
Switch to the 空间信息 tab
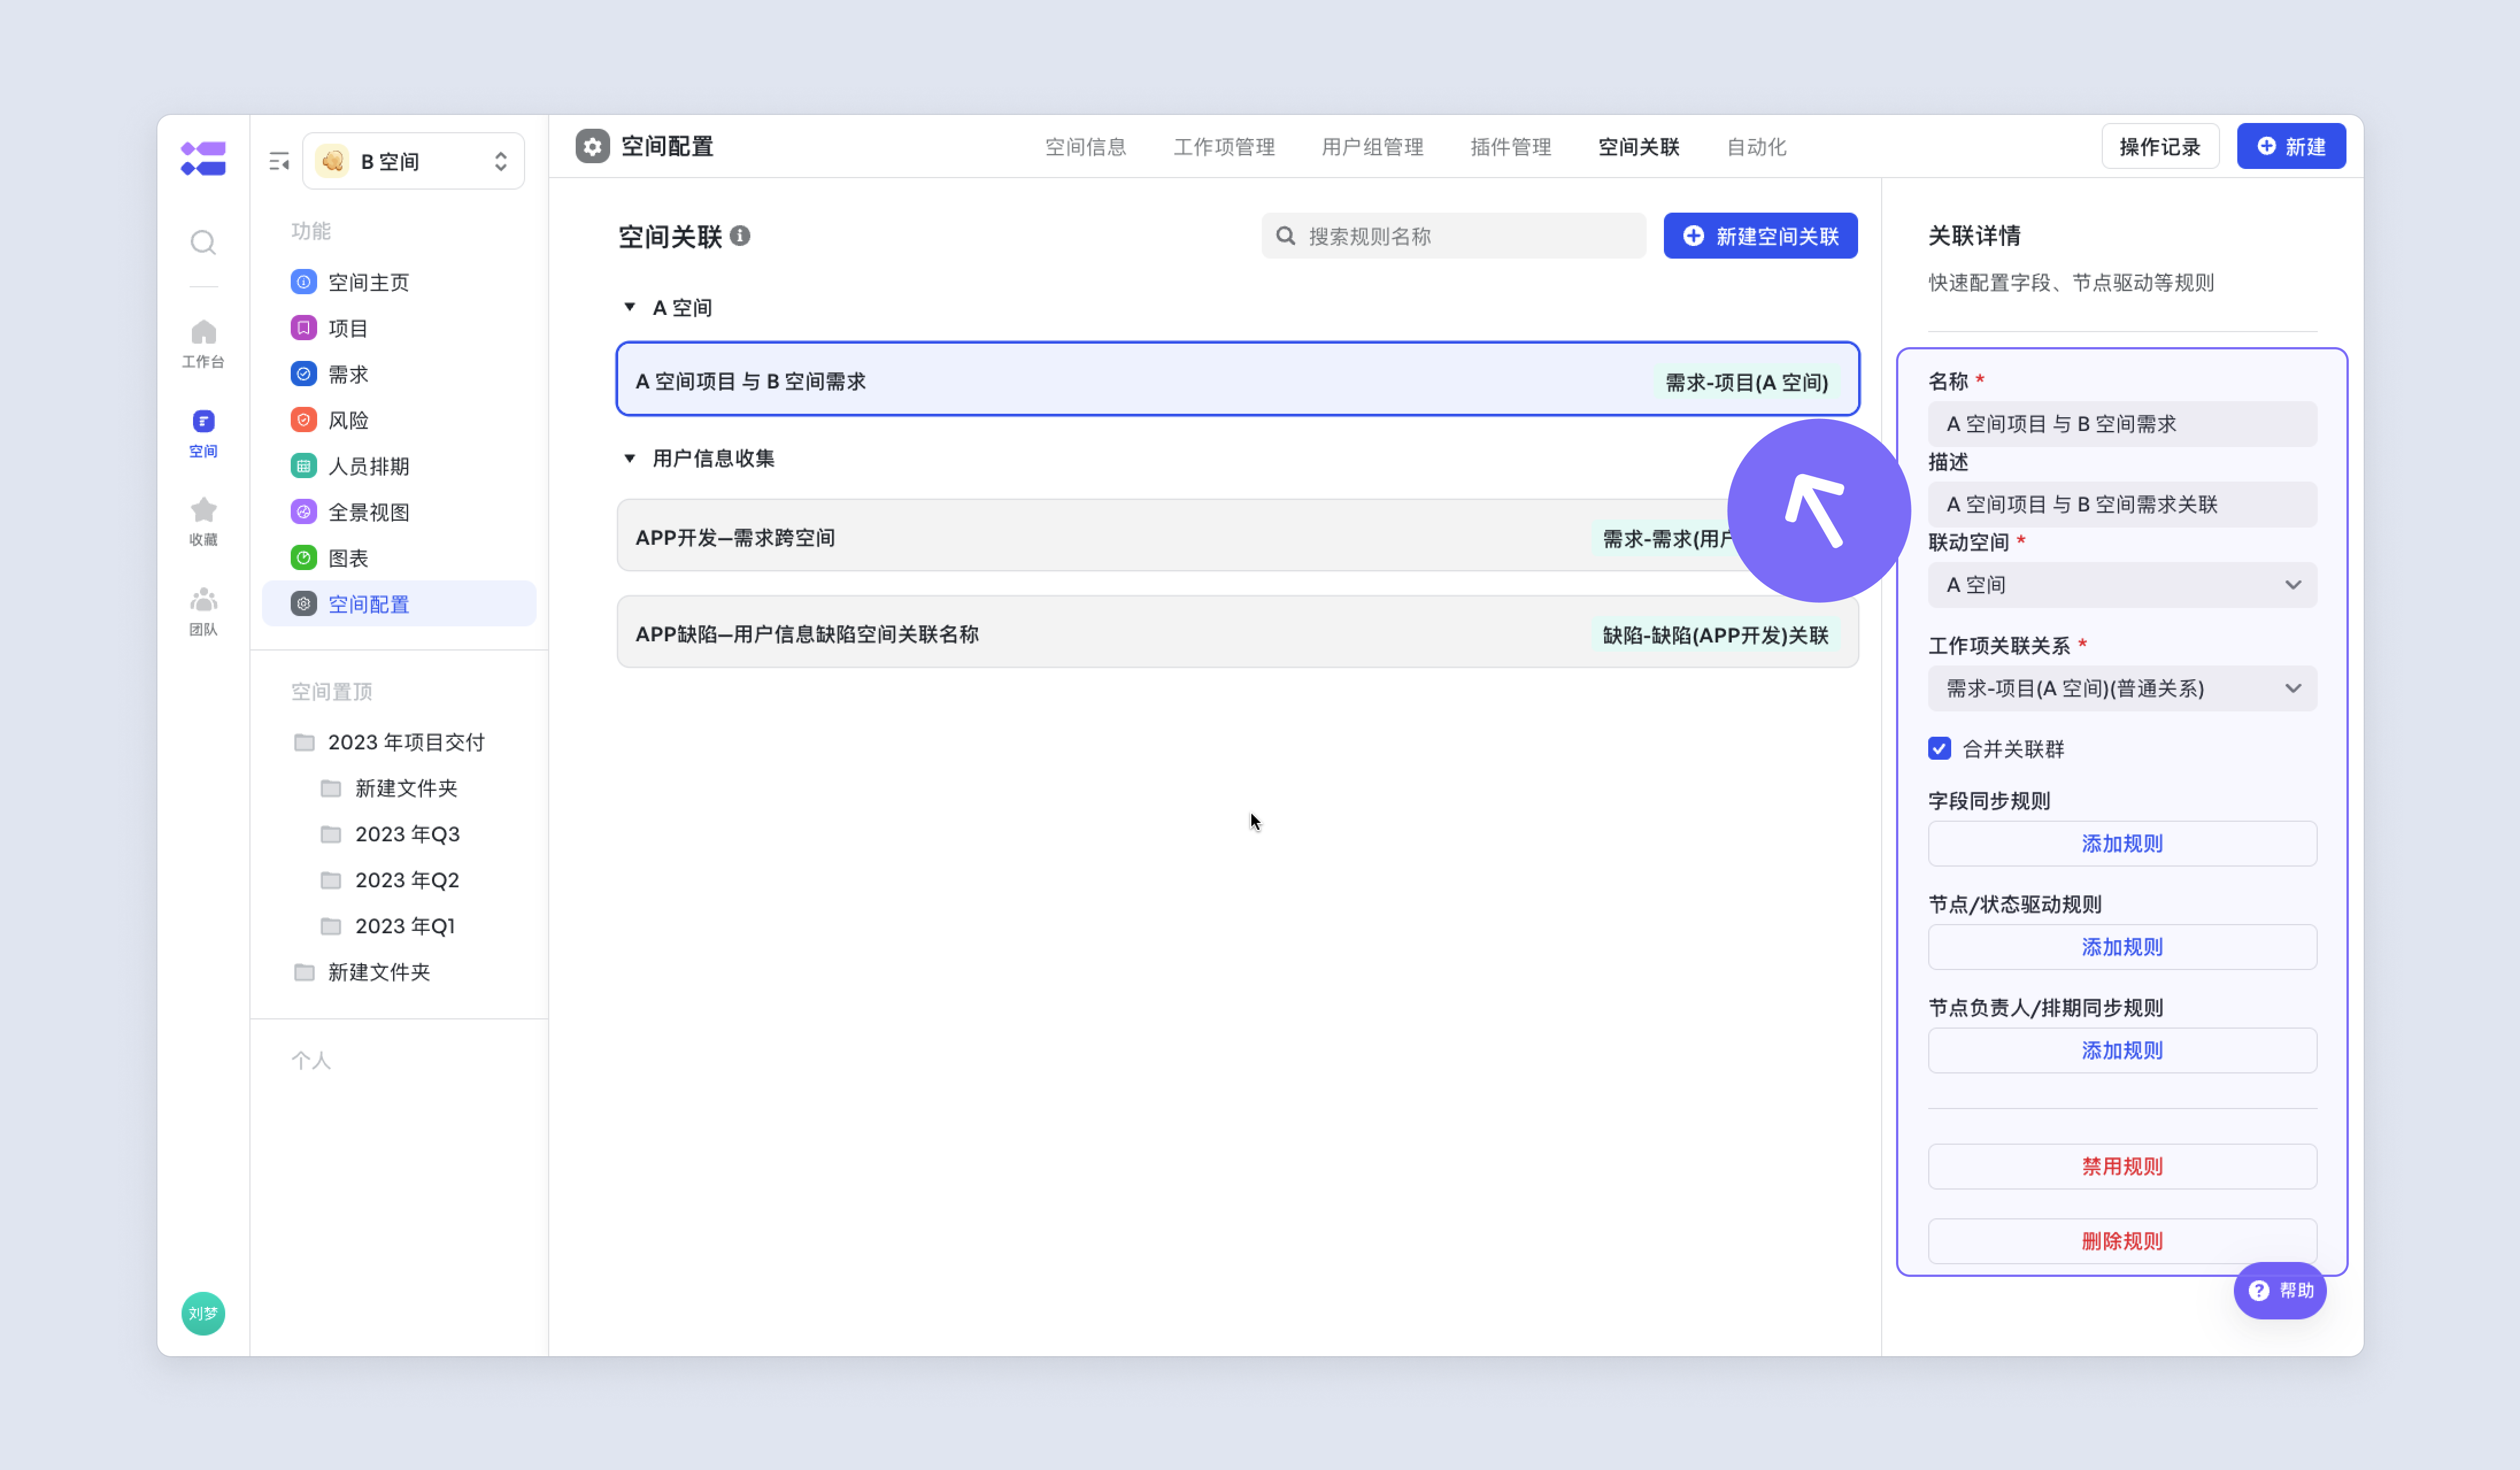coord(1085,147)
